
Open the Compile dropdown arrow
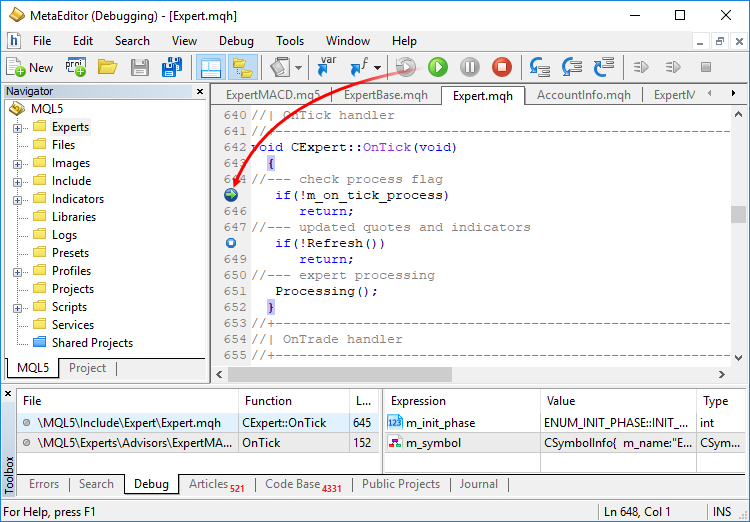pos(298,67)
